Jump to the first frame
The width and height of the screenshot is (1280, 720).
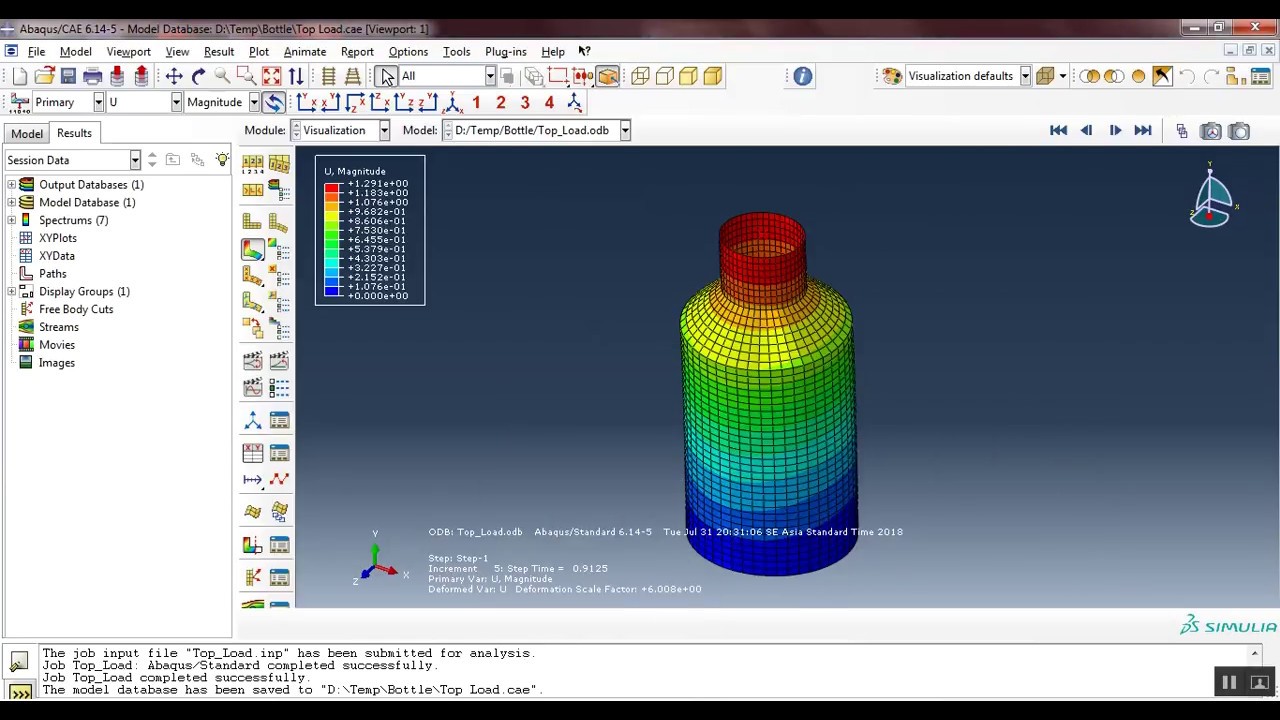[x=1058, y=131]
